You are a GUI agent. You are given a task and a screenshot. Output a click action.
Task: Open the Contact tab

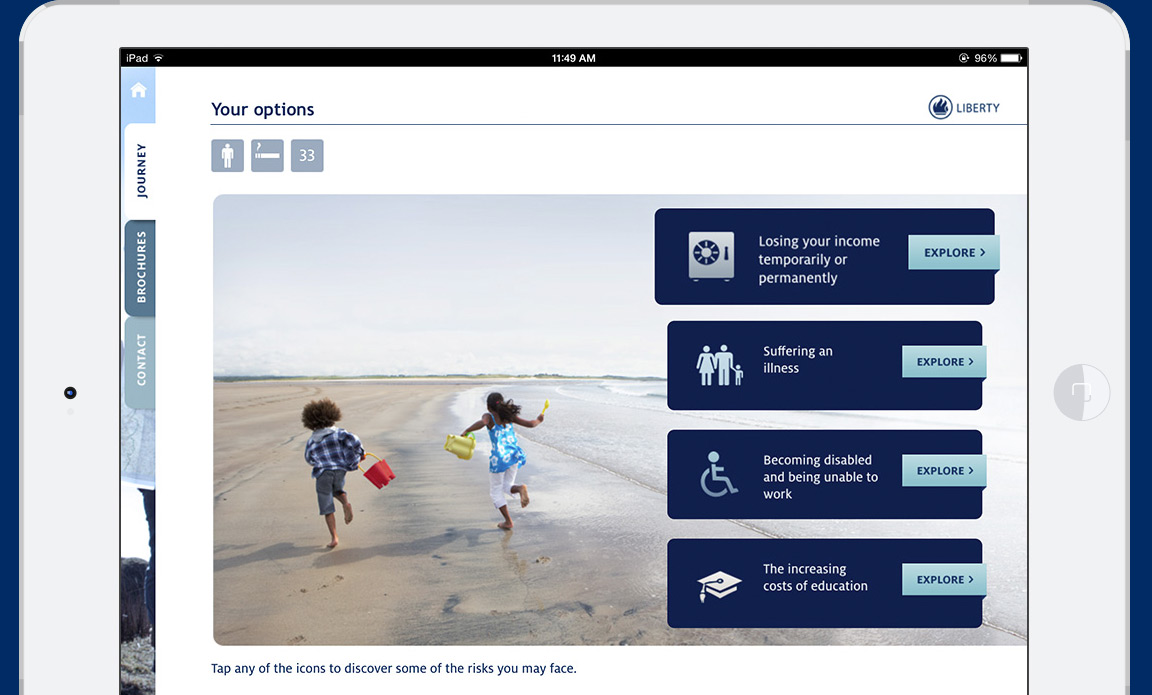point(140,360)
